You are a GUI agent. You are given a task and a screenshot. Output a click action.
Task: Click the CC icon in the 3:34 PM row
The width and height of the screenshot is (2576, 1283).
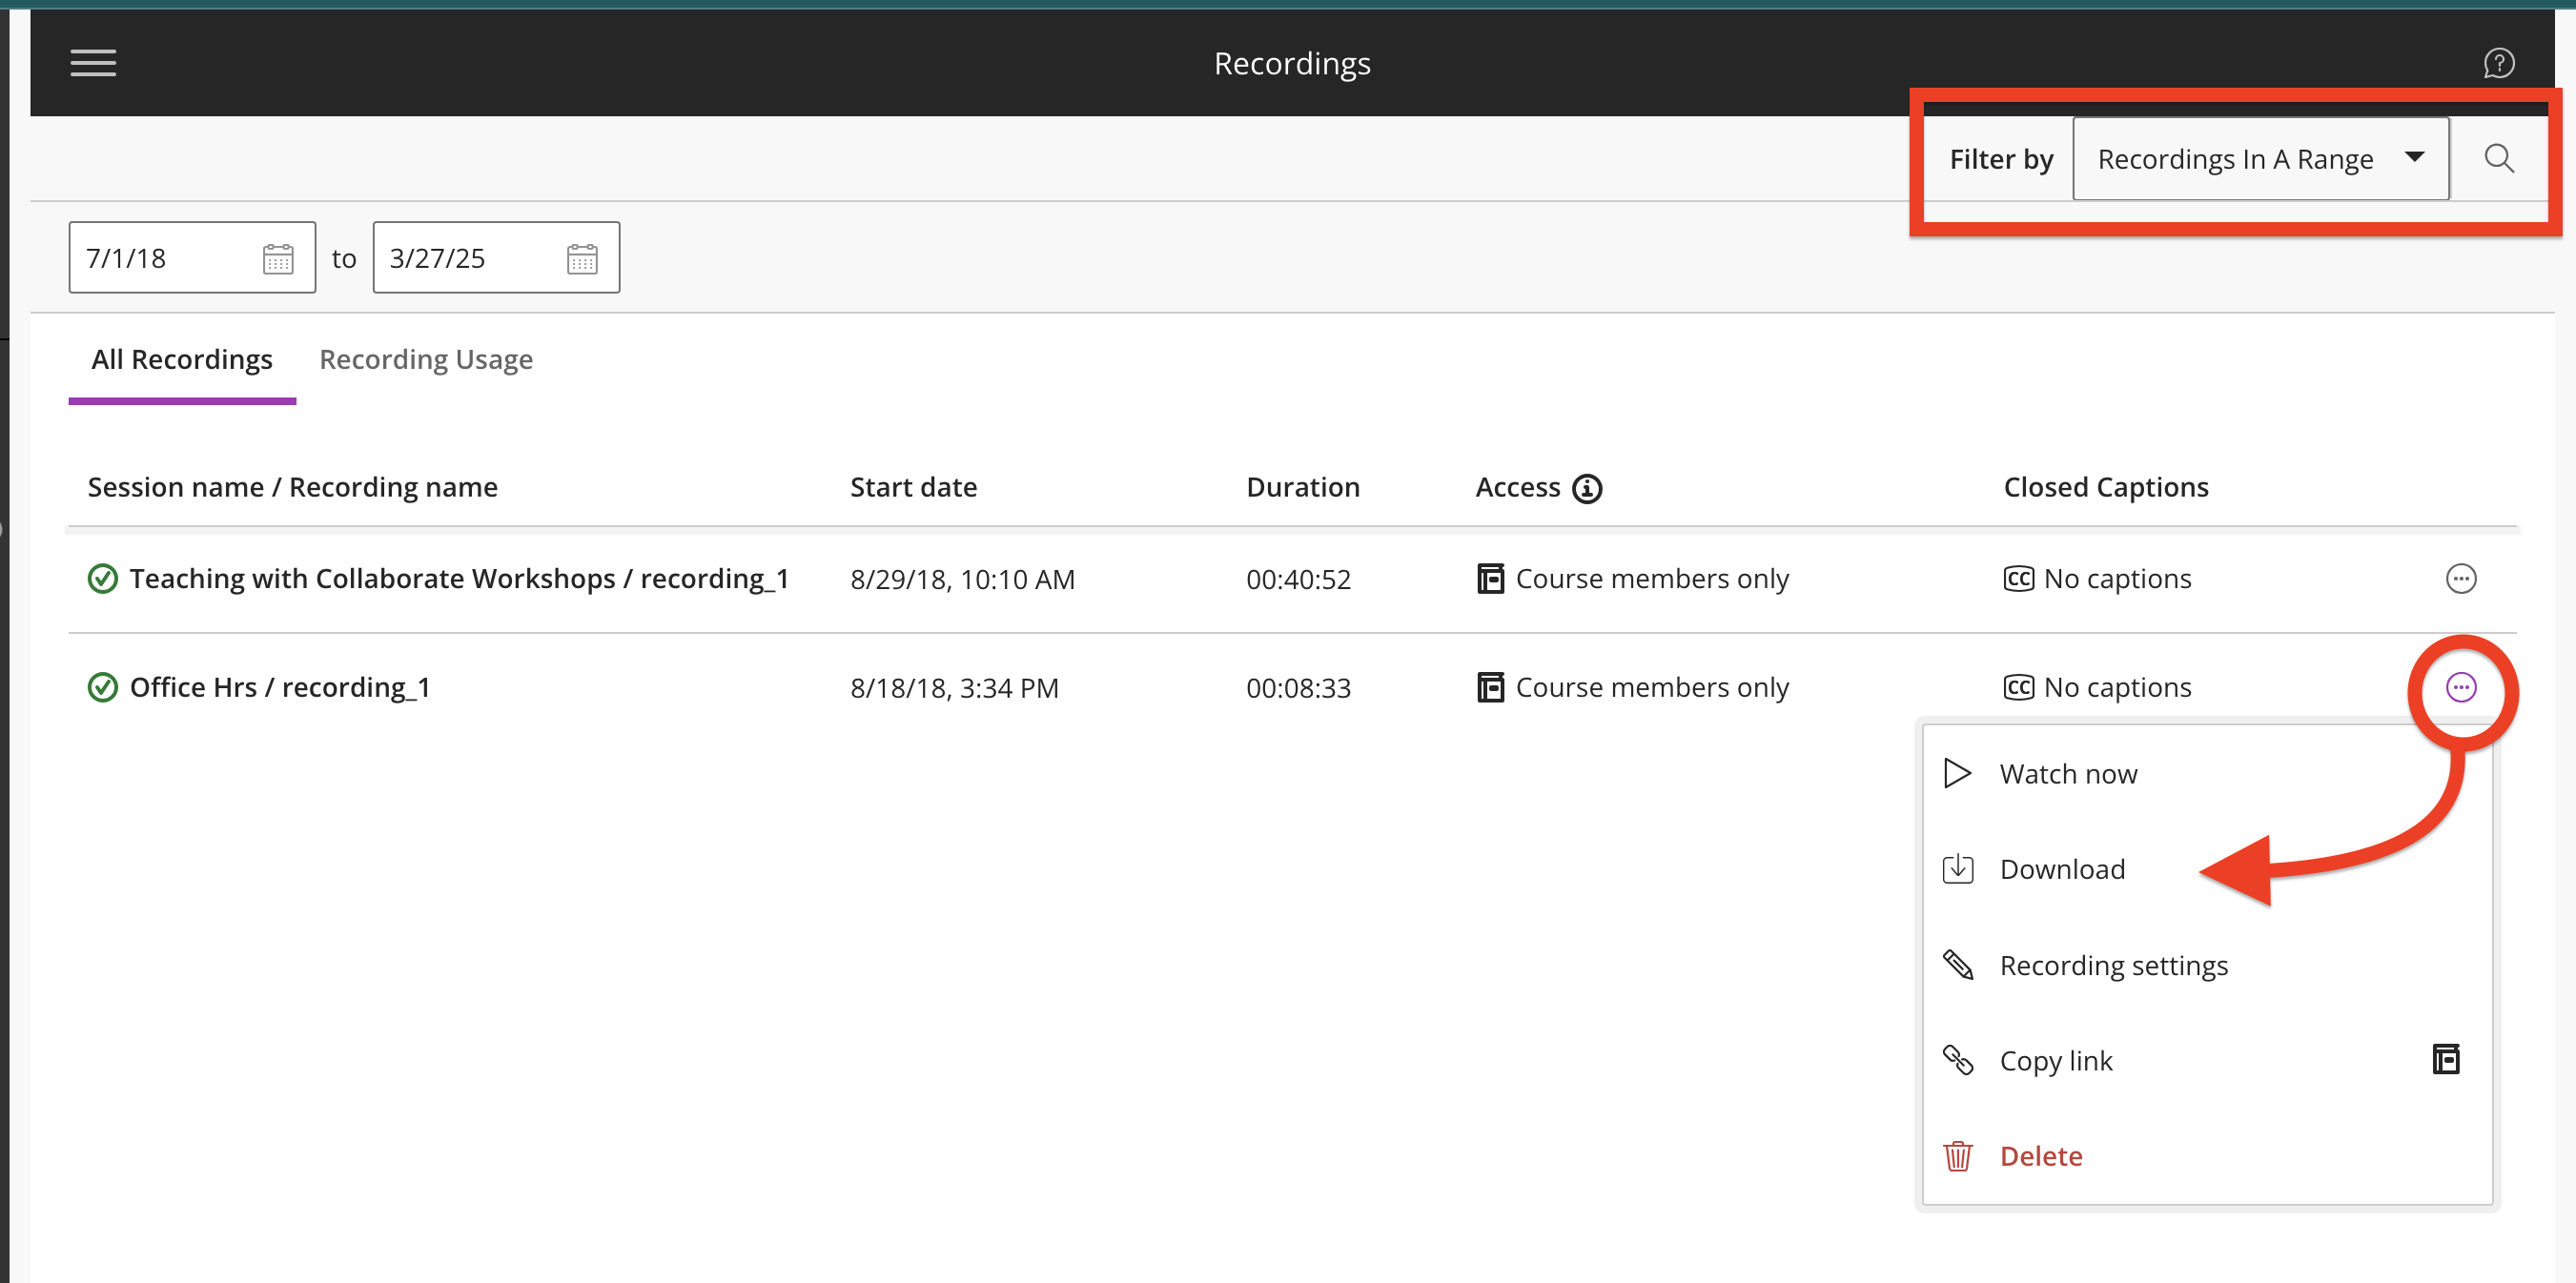pyautogui.click(x=2018, y=687)
